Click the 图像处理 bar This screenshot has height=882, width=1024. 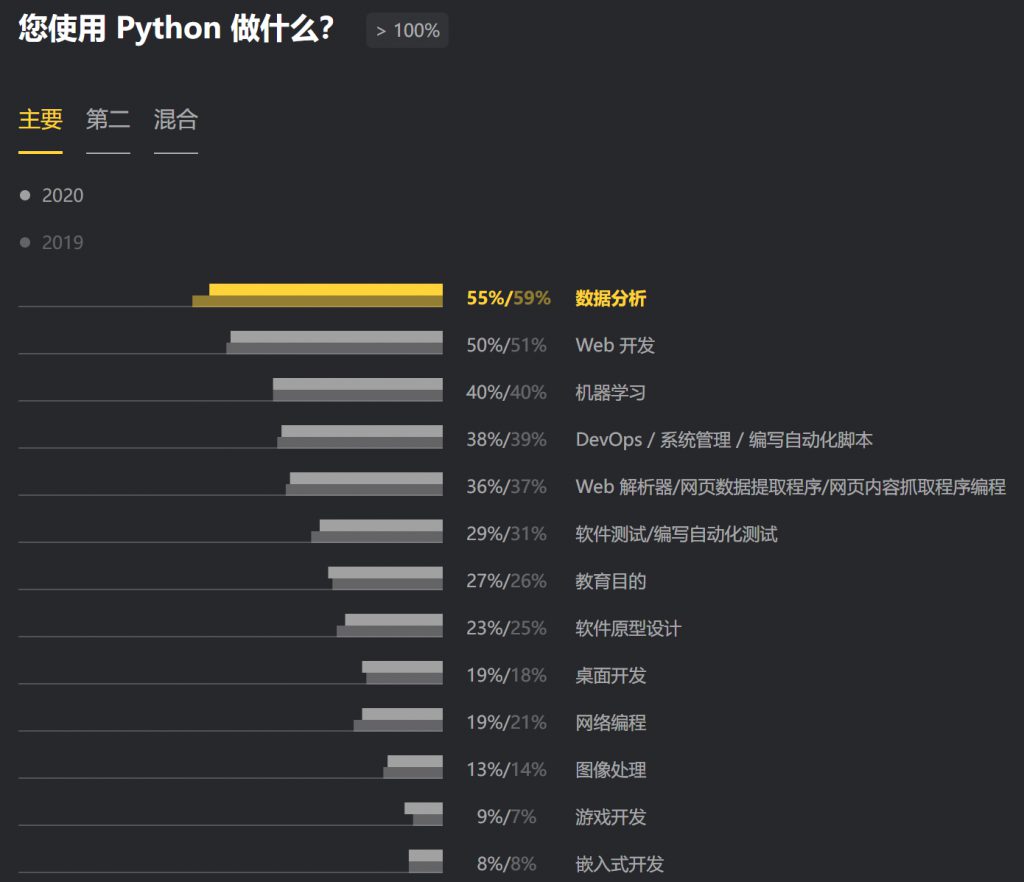(x=413, y=766)
